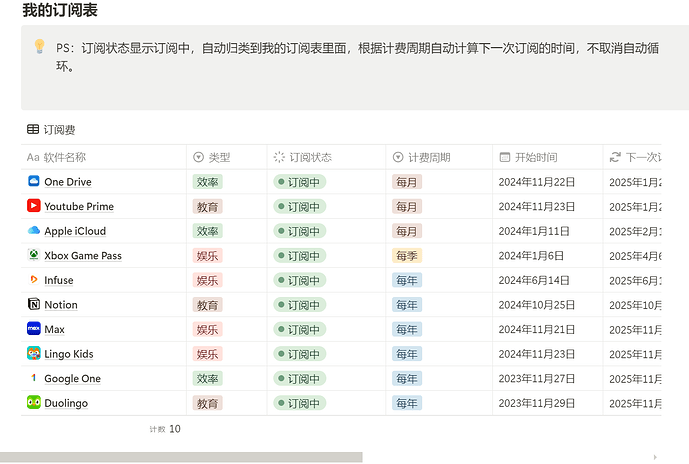Click Apple iCloud's 每月 billing tag
The height and width of the screenshot is (464, 689).
[407, 231]
